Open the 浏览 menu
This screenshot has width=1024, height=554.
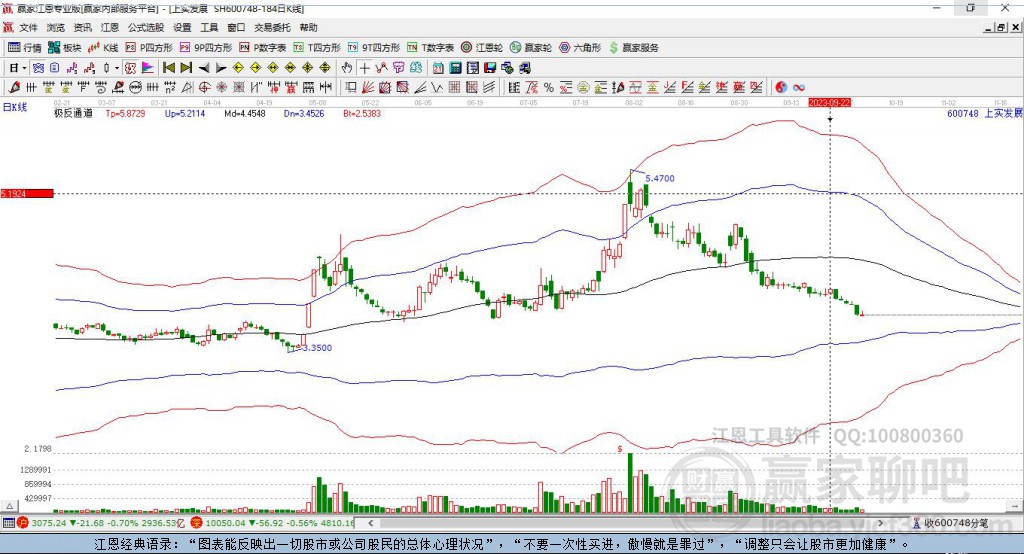coord(56,27)
